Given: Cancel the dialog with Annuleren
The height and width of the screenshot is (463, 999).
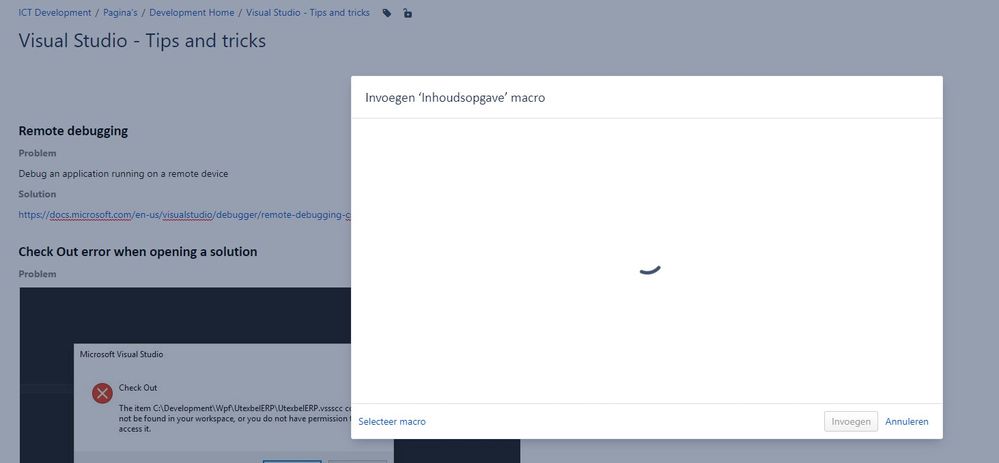Looking at the screenshot, I should point(907,422).
